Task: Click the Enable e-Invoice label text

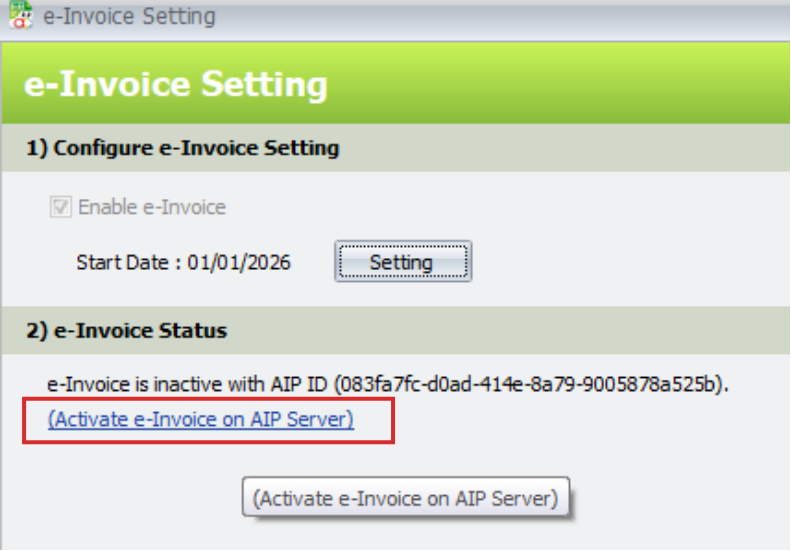Action: click(152, 208)
